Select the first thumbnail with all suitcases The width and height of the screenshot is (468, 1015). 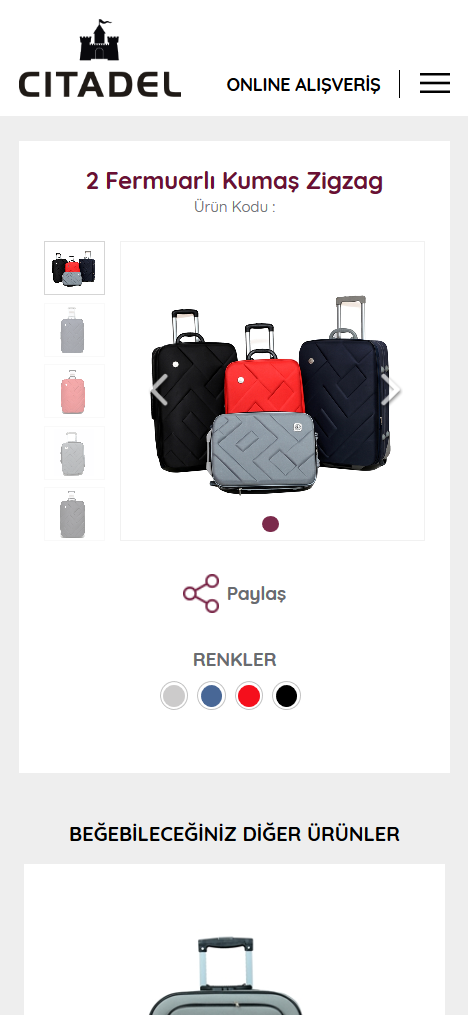(x=74, y=268)
